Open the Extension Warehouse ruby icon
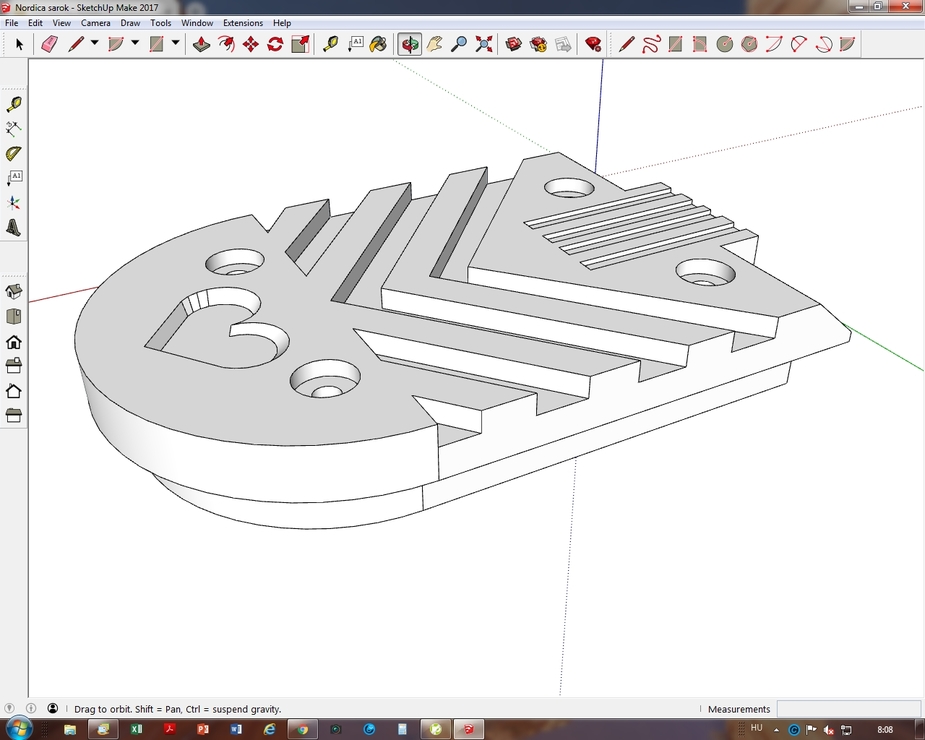The width and height of the screenshot is (925, 740). [x=593, y=44]
